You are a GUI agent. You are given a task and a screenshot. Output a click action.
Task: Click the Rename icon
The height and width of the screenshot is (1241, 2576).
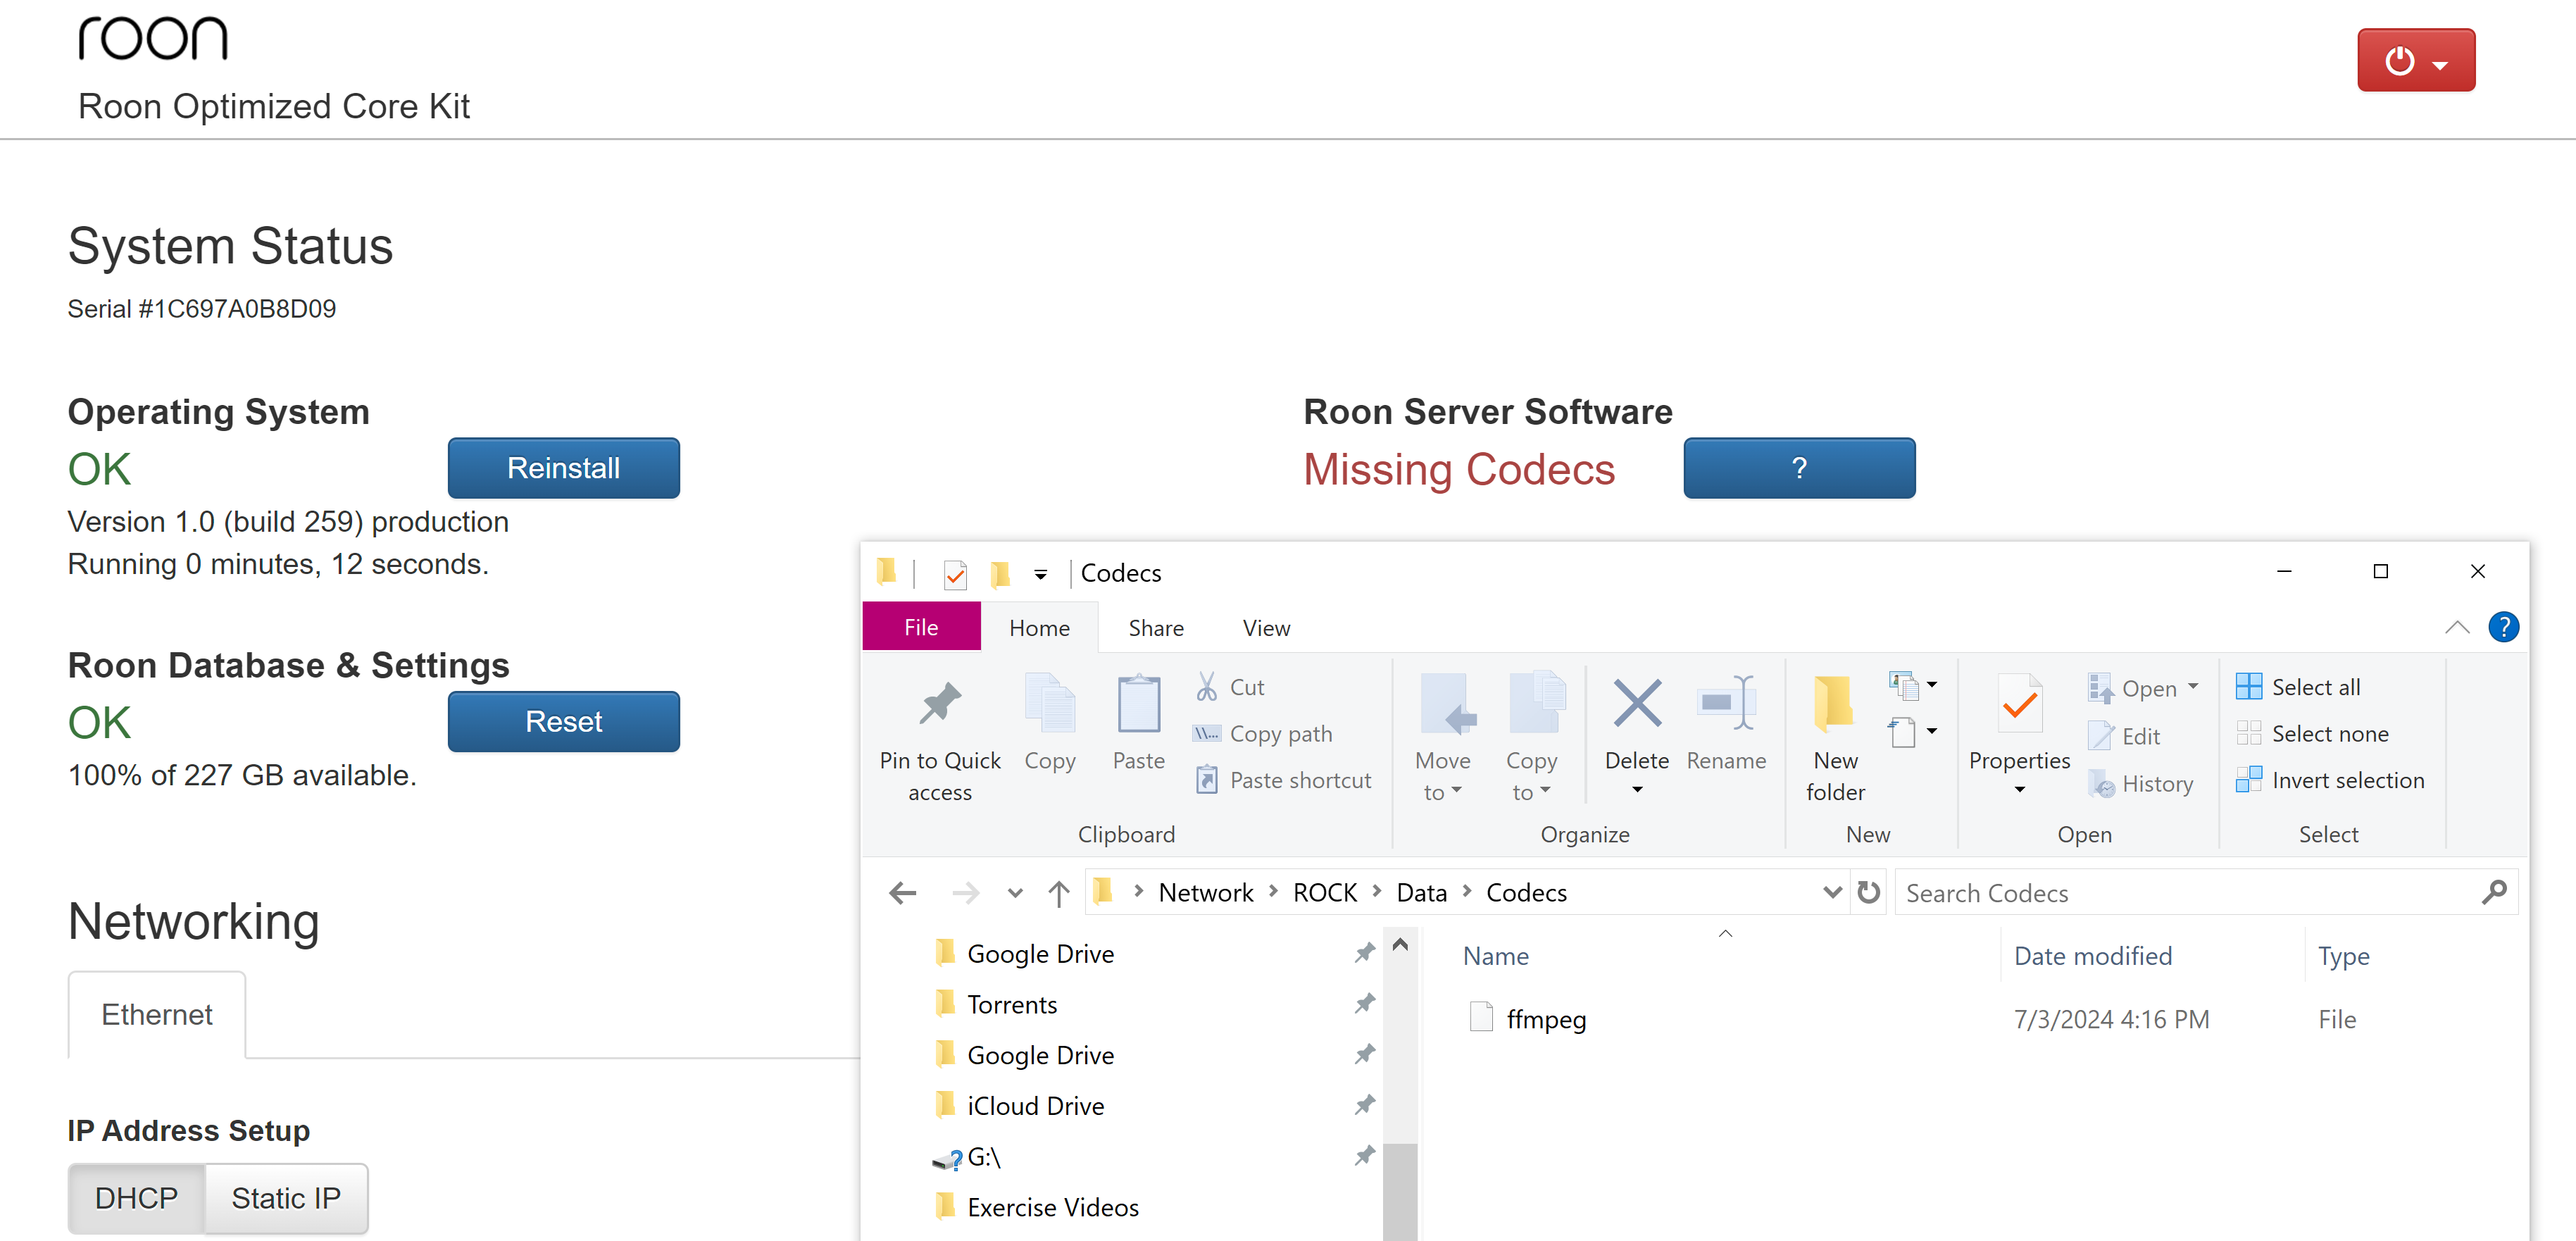[1725, 703]
